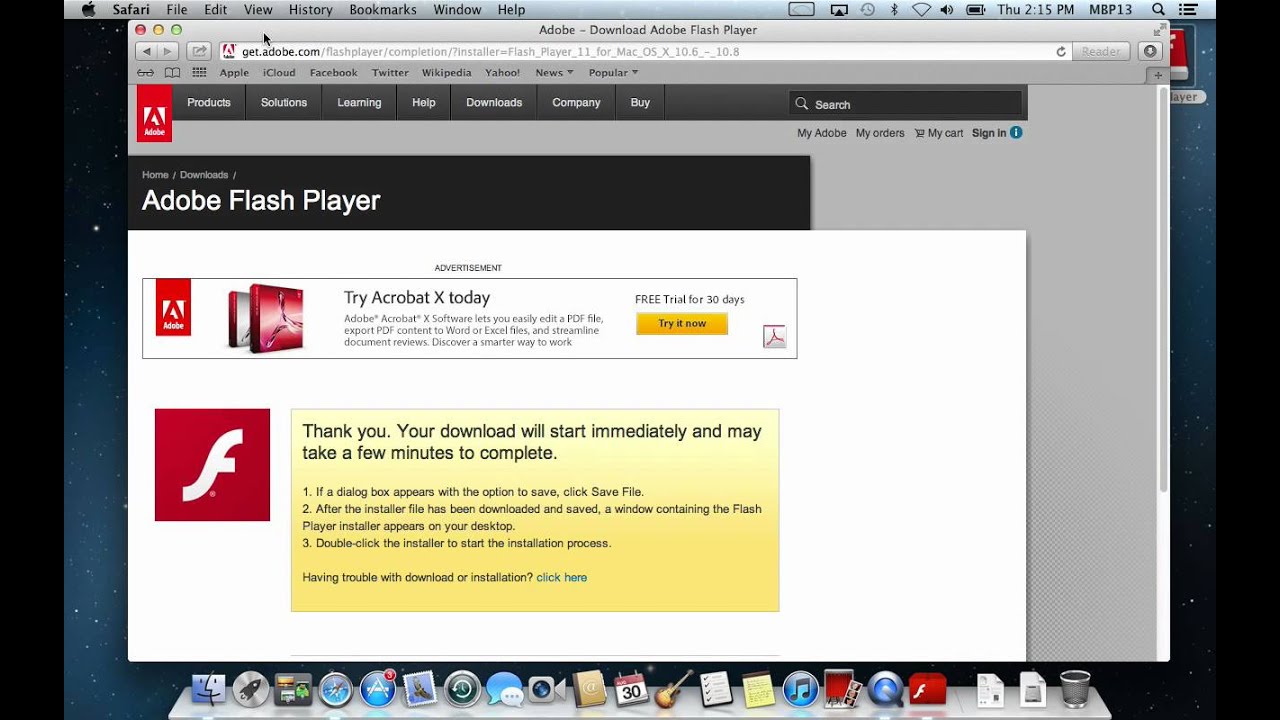Click the Safari back arrow button
Screen dimensions: 1280x720
(147, 51)
